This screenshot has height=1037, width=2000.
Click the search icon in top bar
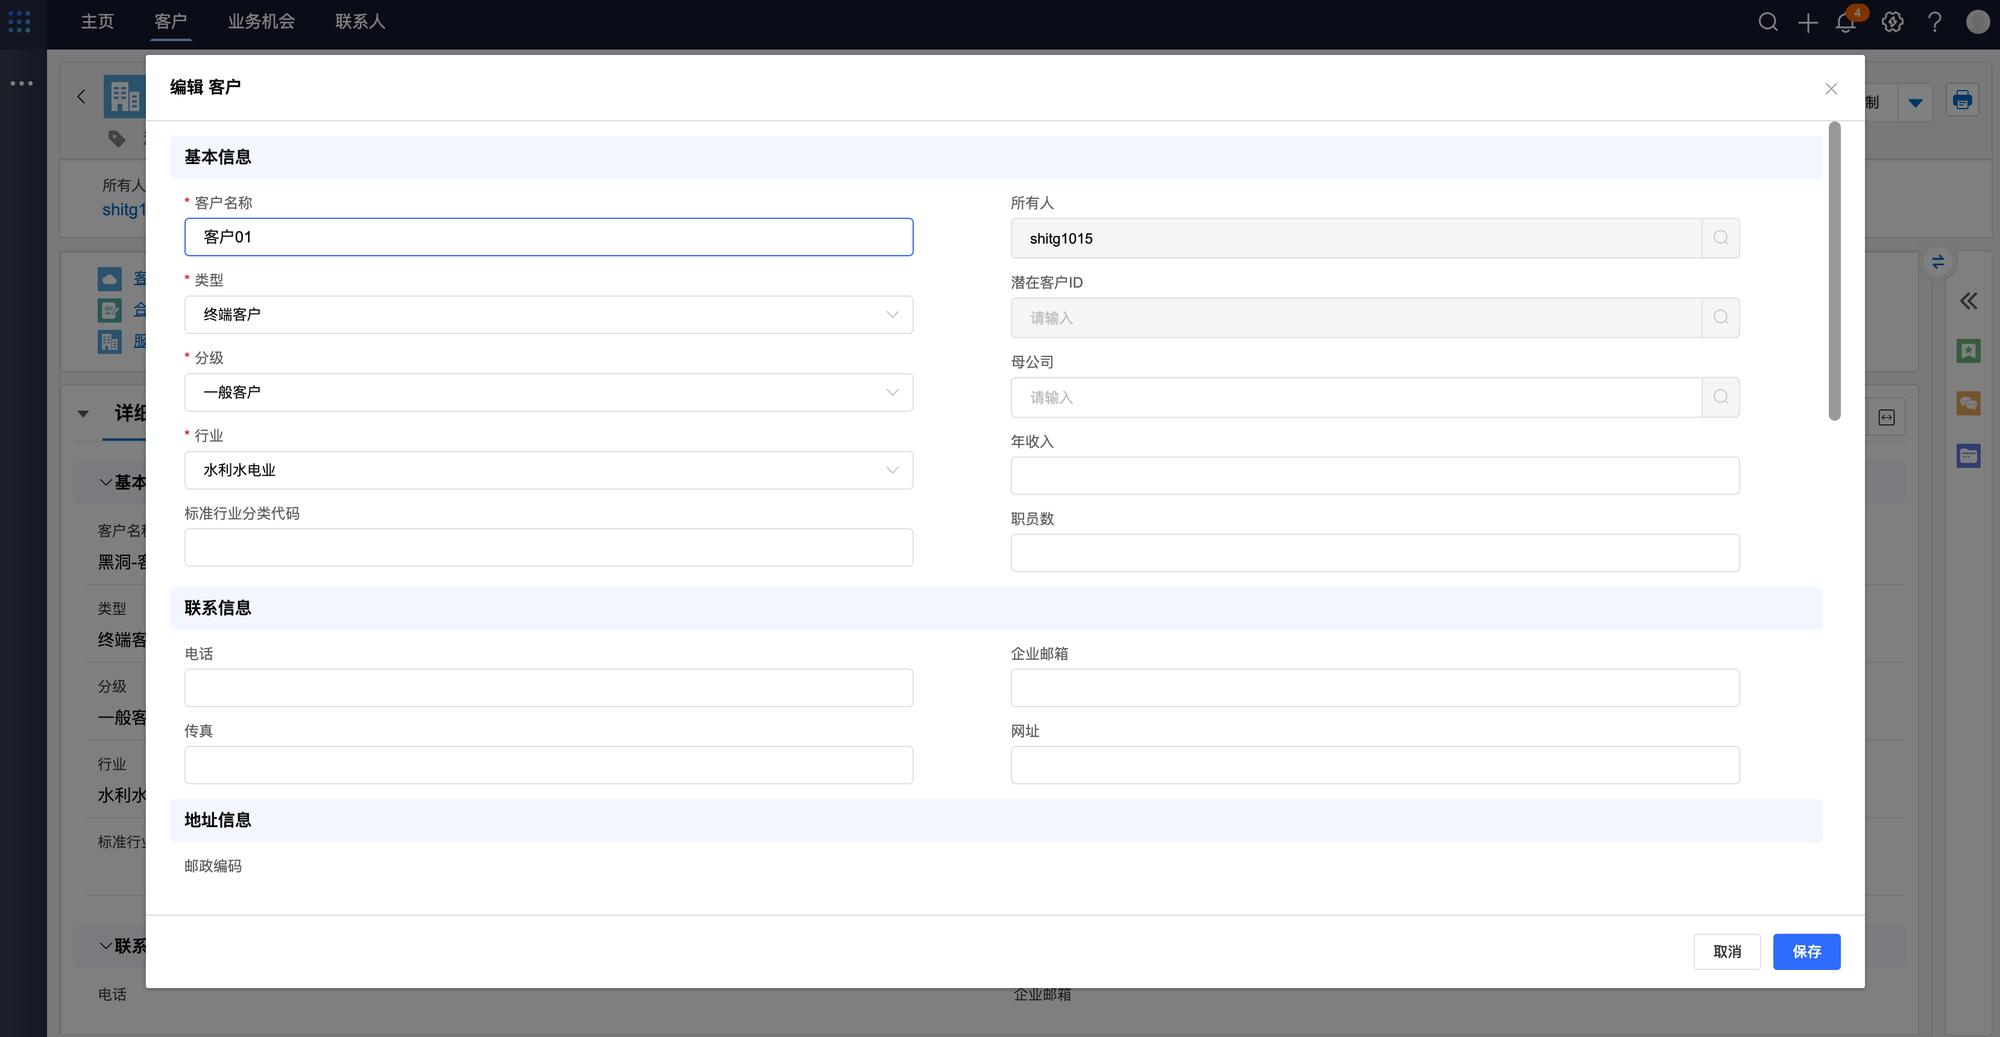pyautogui.click(x=1768, y=22)
